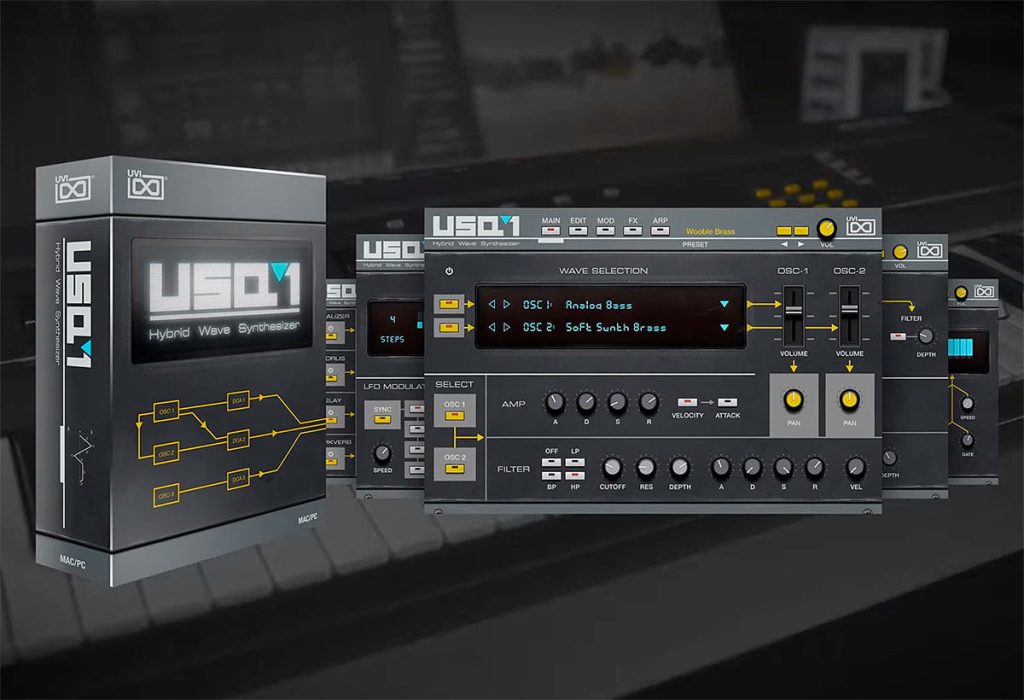
Task: Click the yellow VOL knob
Action: coord(827,229)
